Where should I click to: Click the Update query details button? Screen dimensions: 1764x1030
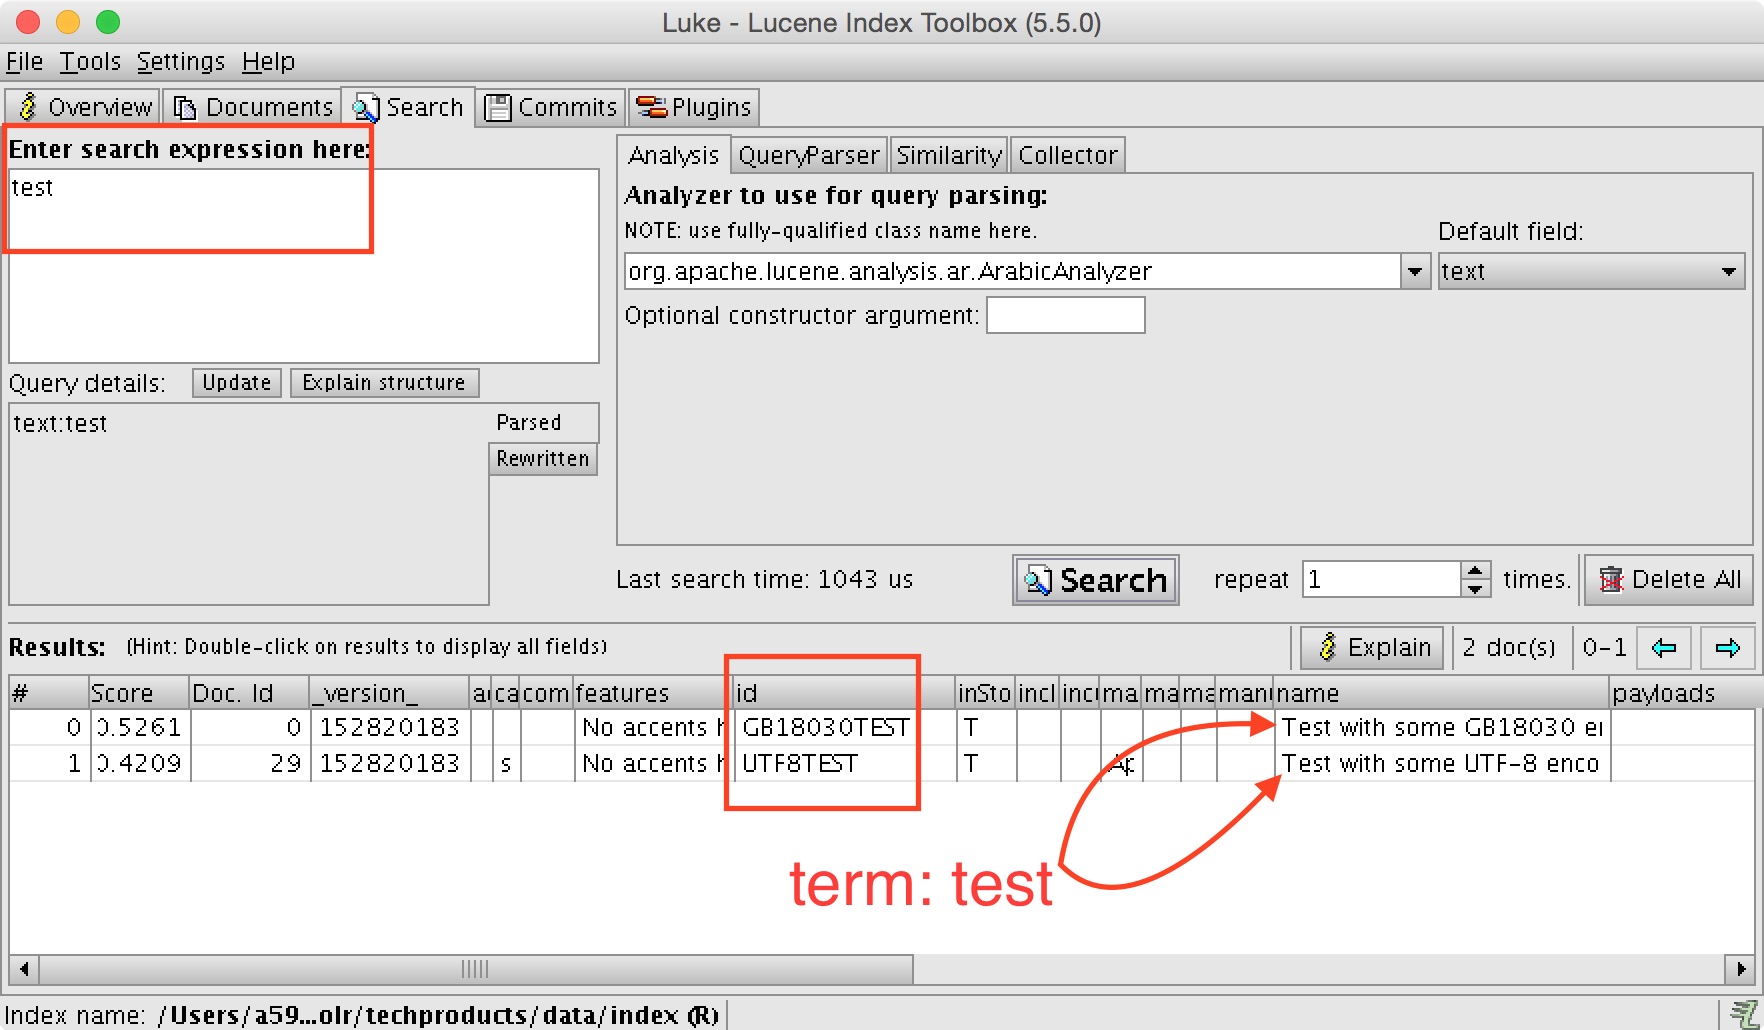click(236, 383)
